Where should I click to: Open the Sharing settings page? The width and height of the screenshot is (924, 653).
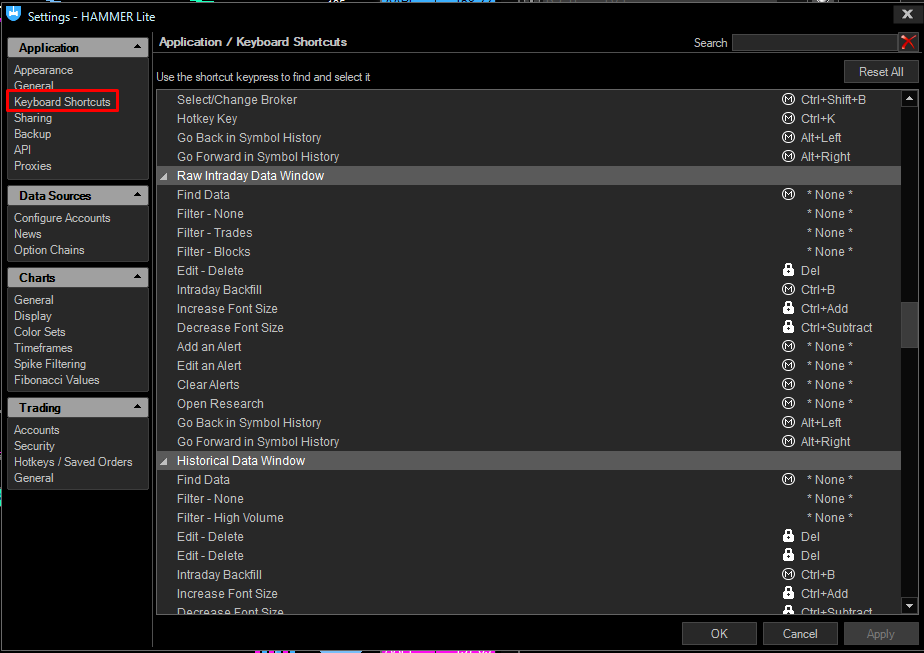[33, 118]
